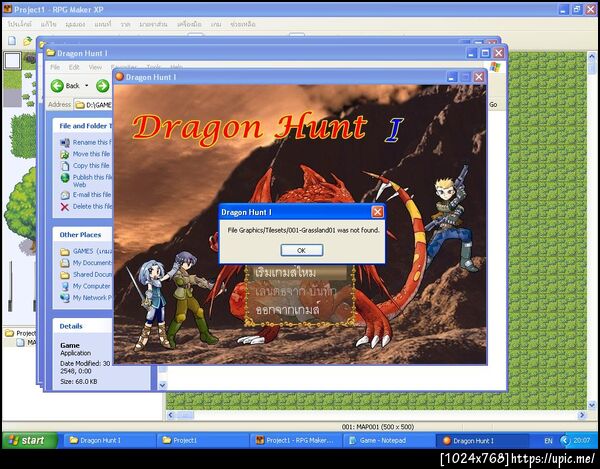Screen dimensions: 600x469
Task: Open the Back history dropdown arrow
Action: tap(87, 86)
